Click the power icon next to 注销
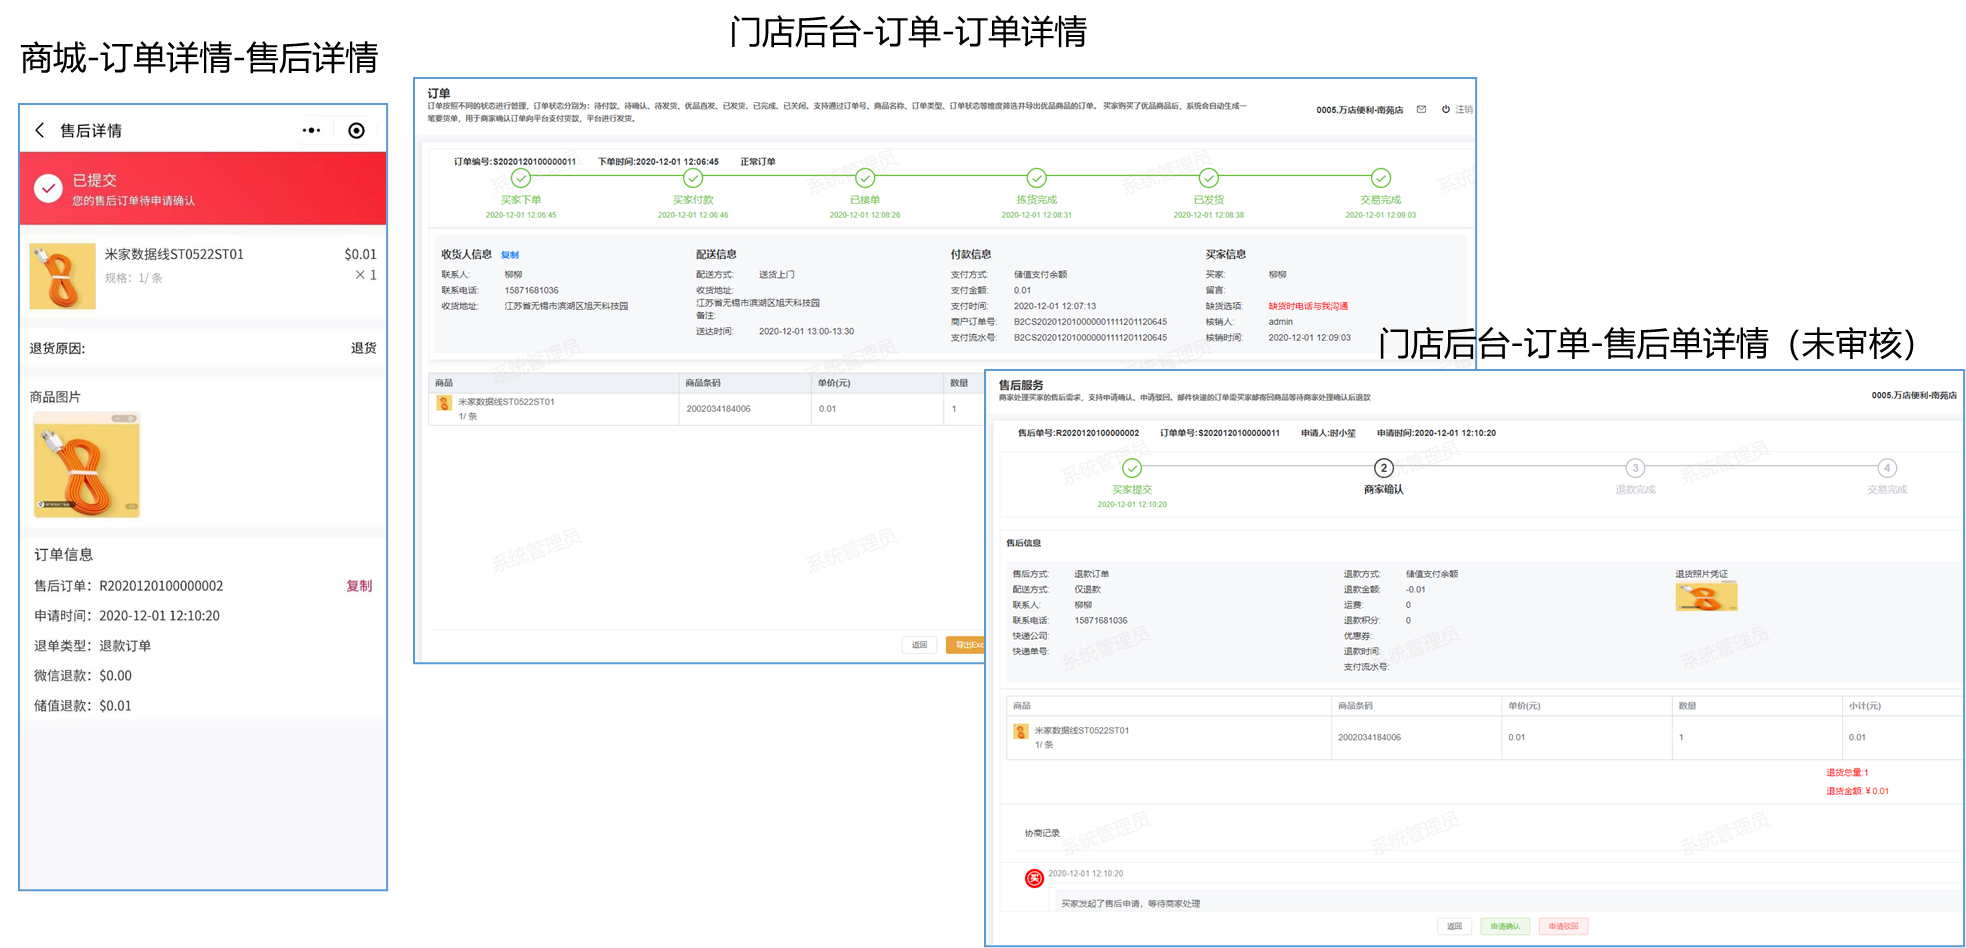This screenshot has width=1966, height=948. click(x=1445, y=109)
